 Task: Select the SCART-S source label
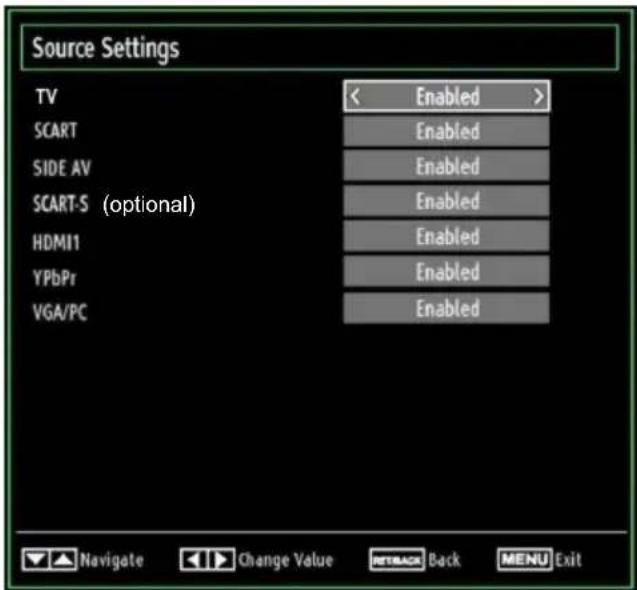click(x=61, y=203)
